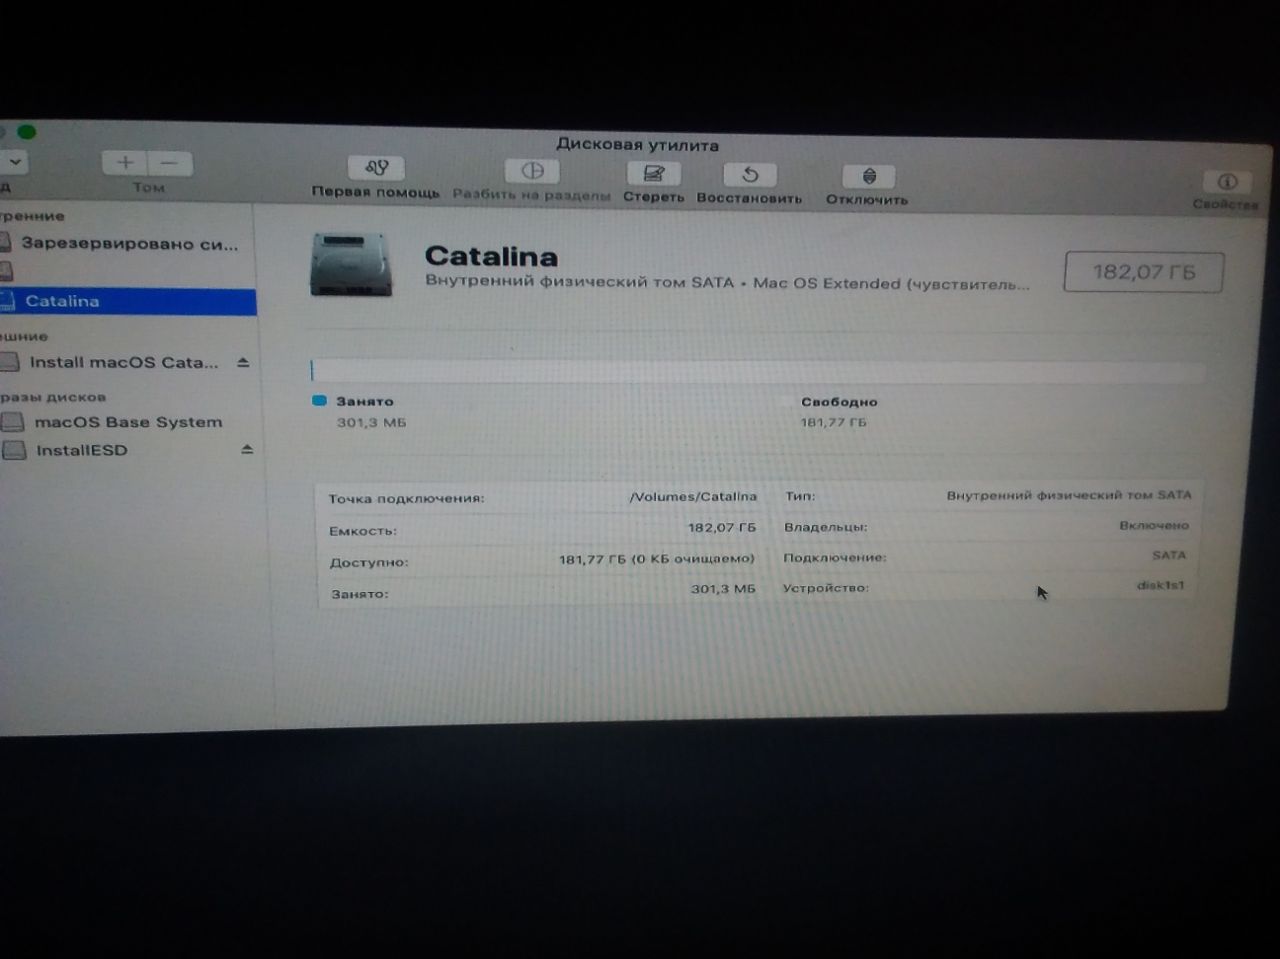The image size is (1280, 959).
Task: Click the disk icon beside InstallESD
Action: click(x=13, y=450)
